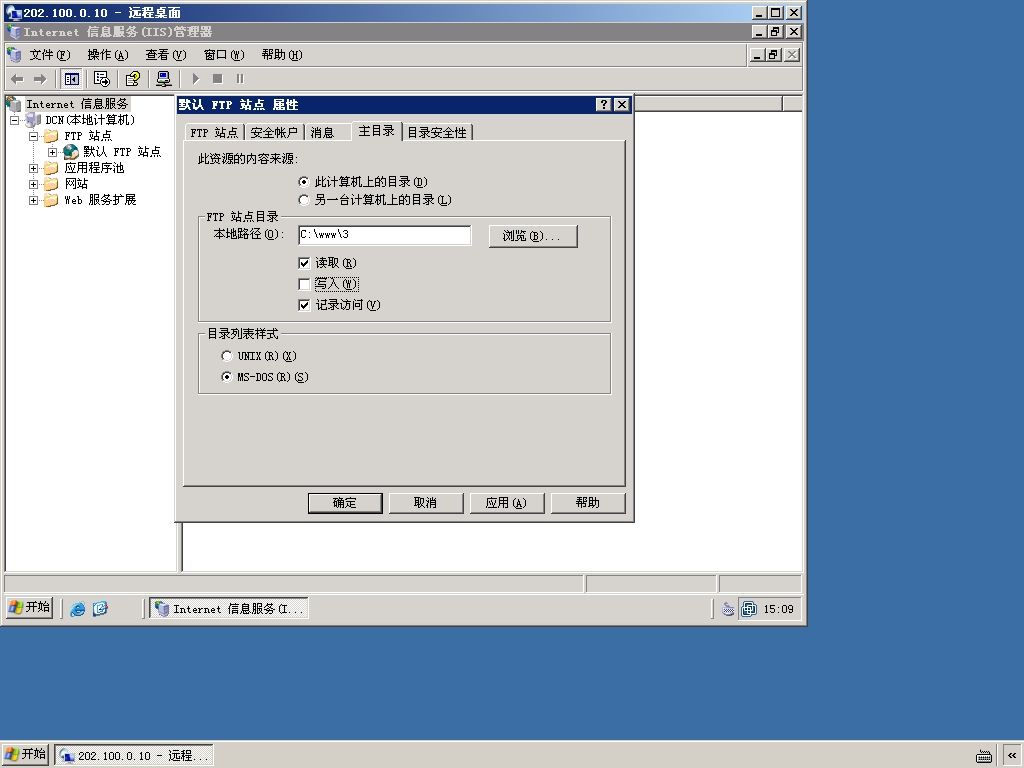Viewport: 1024px width, 768px height.
Task: Click the 202.100.0.10 远程 taskbar button
Action: (134, 756)
